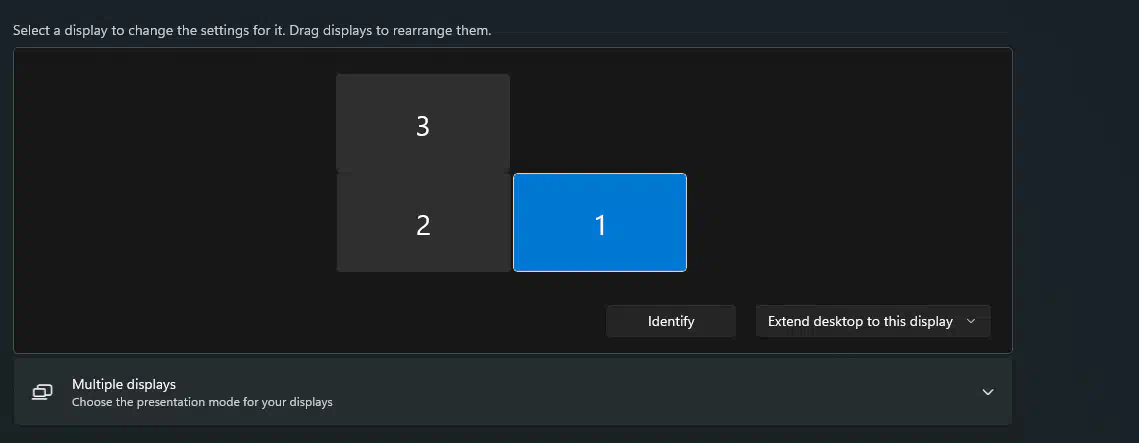The width and height of the screenshot is (1139, 443).
Task: Click the number 2 label on gray display
Action: pyautogui.click(x=423, y=225)
